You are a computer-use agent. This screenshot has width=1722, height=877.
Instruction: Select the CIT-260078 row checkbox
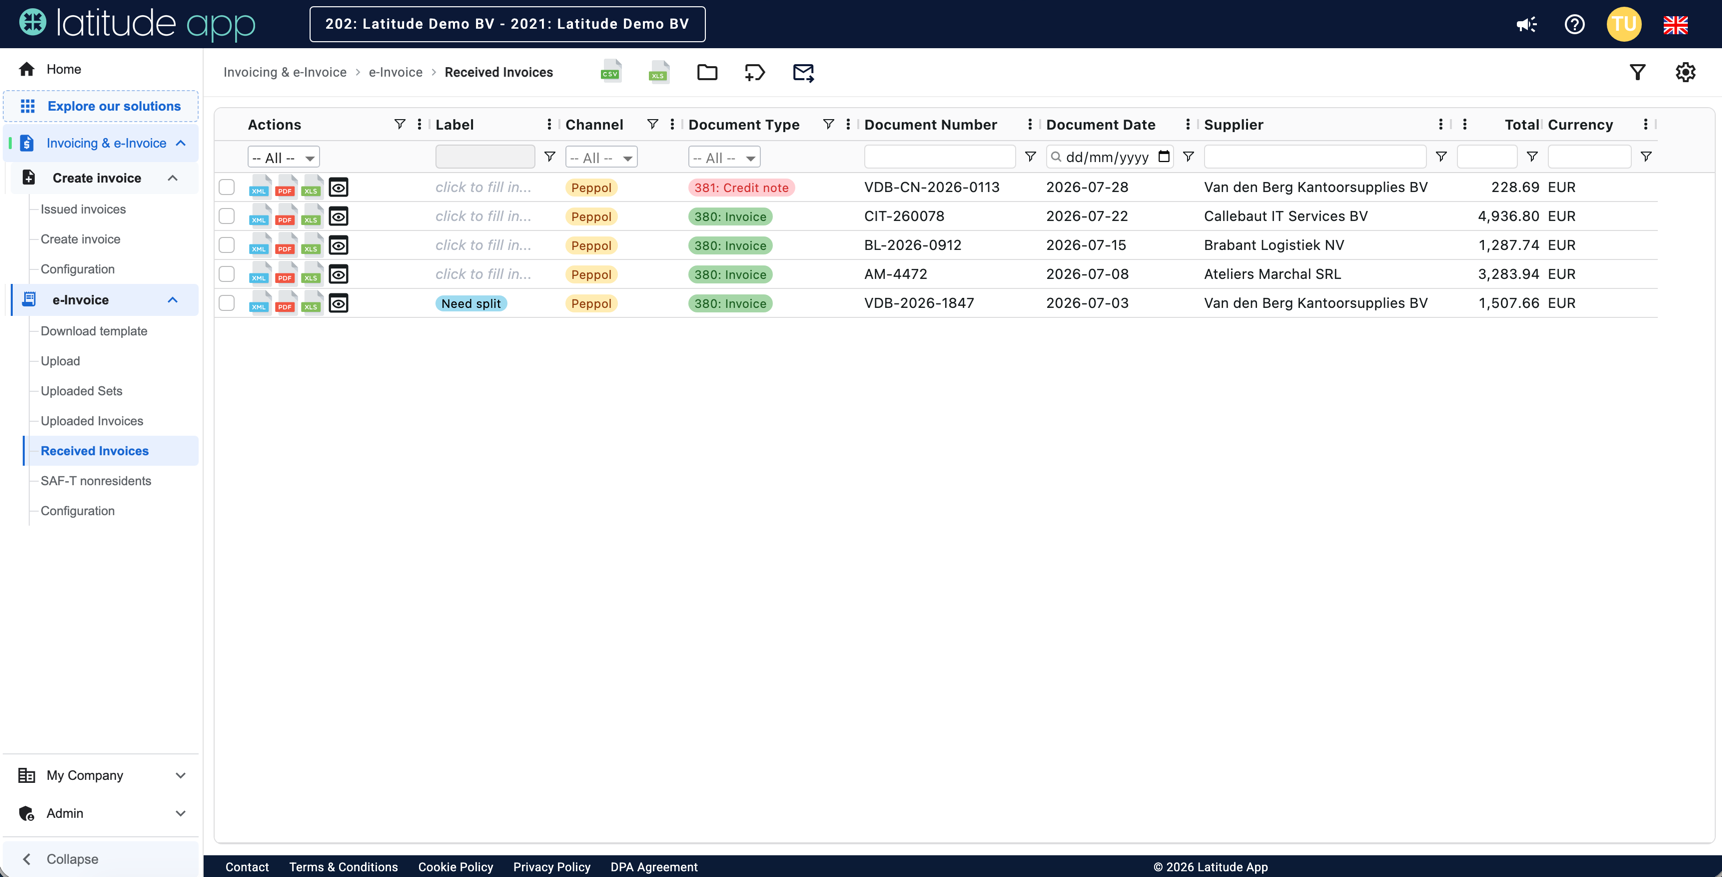tap(227, 216)
